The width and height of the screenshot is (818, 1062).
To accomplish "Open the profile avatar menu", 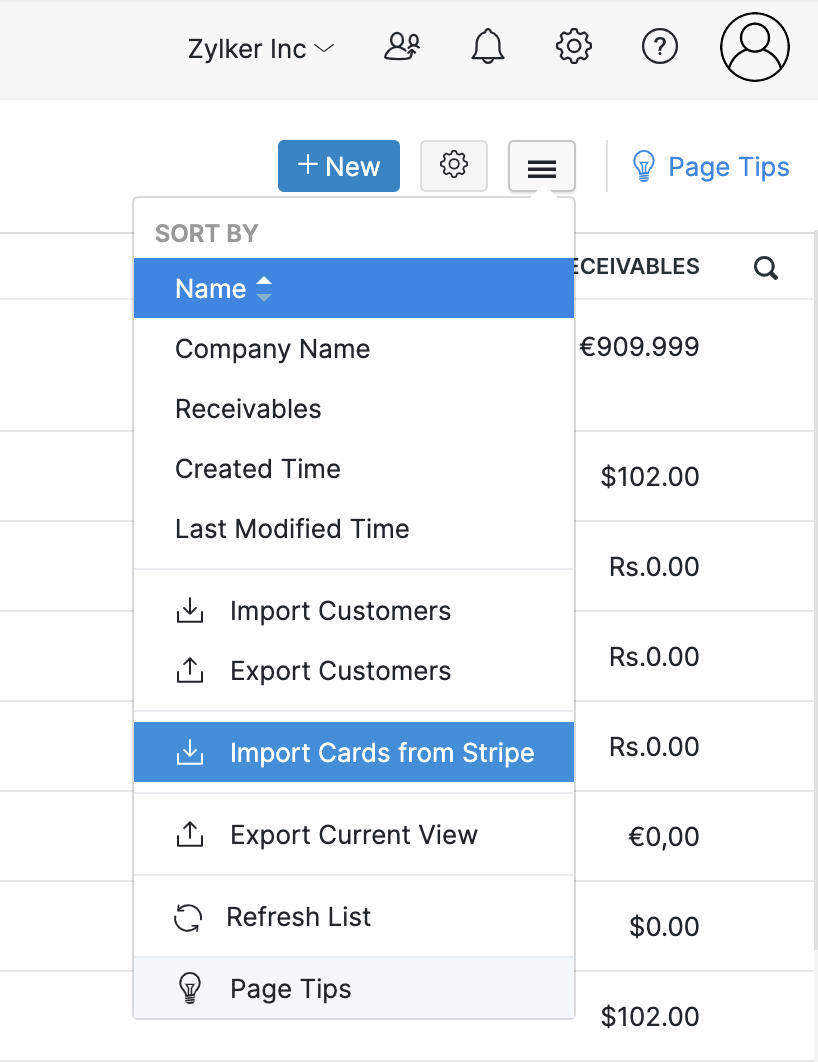I will (754, 46).
